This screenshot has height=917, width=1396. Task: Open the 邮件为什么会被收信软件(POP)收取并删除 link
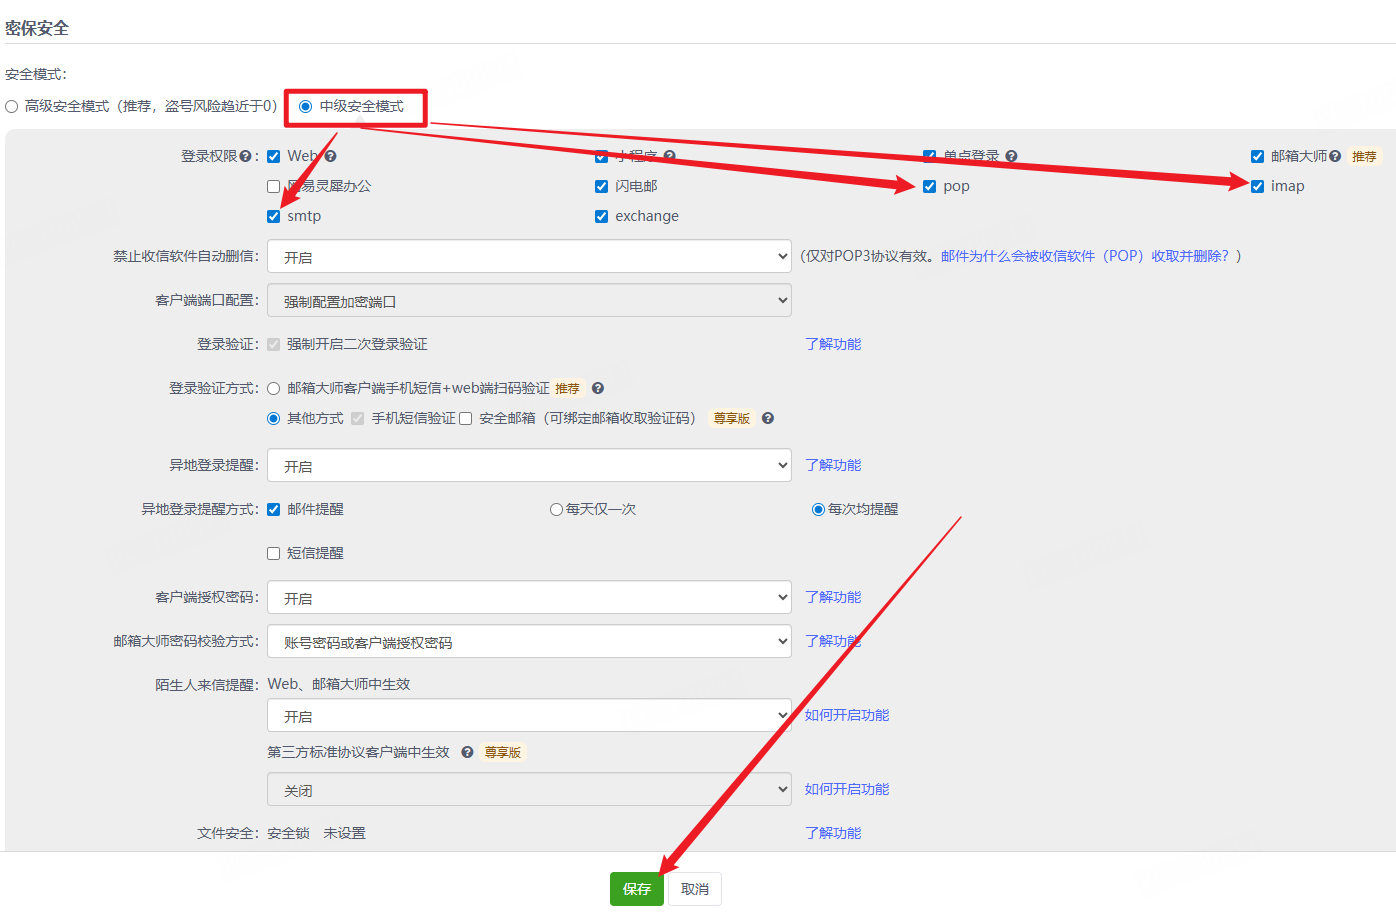point(1084,256)
